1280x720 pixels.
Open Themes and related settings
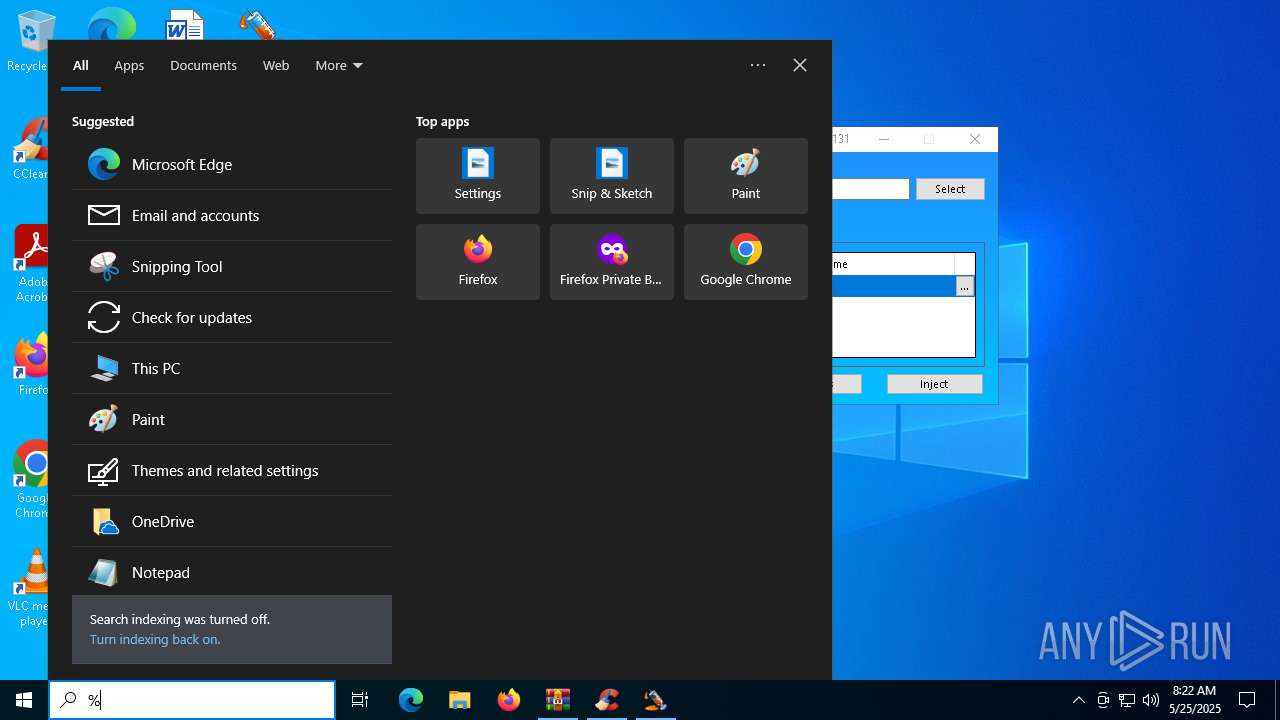232,470
